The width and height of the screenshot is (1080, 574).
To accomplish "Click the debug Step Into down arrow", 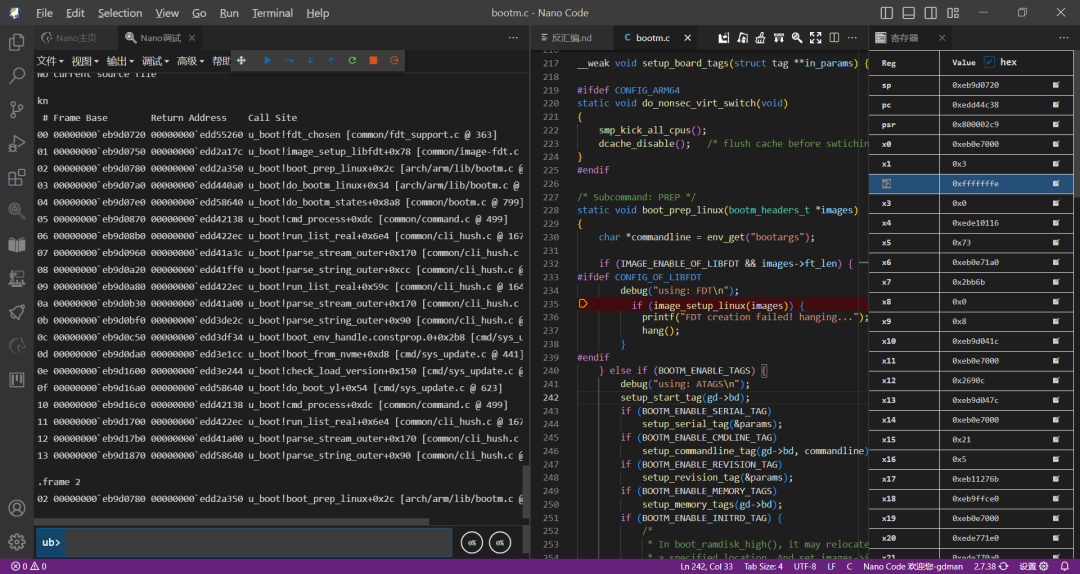I will point(310,61).
